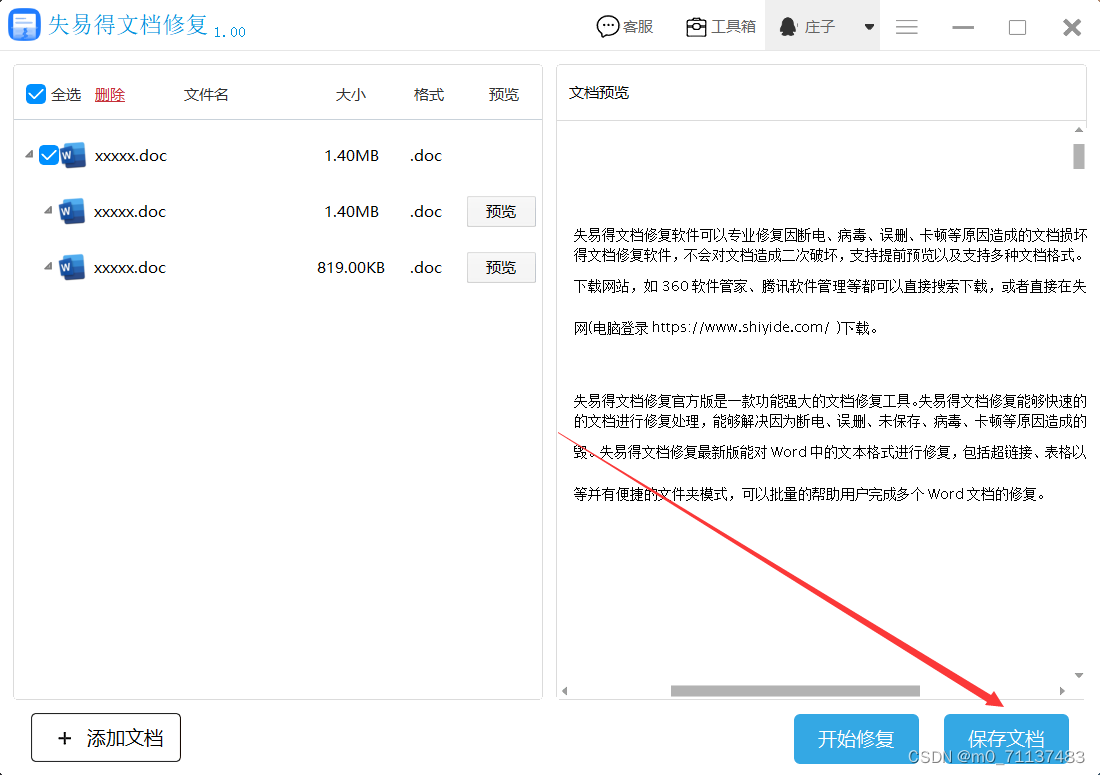This screenshot has width=1100, height=775.
Task: Click the horizontal scrollbar thumb in preview
Action: coord(795,691)
